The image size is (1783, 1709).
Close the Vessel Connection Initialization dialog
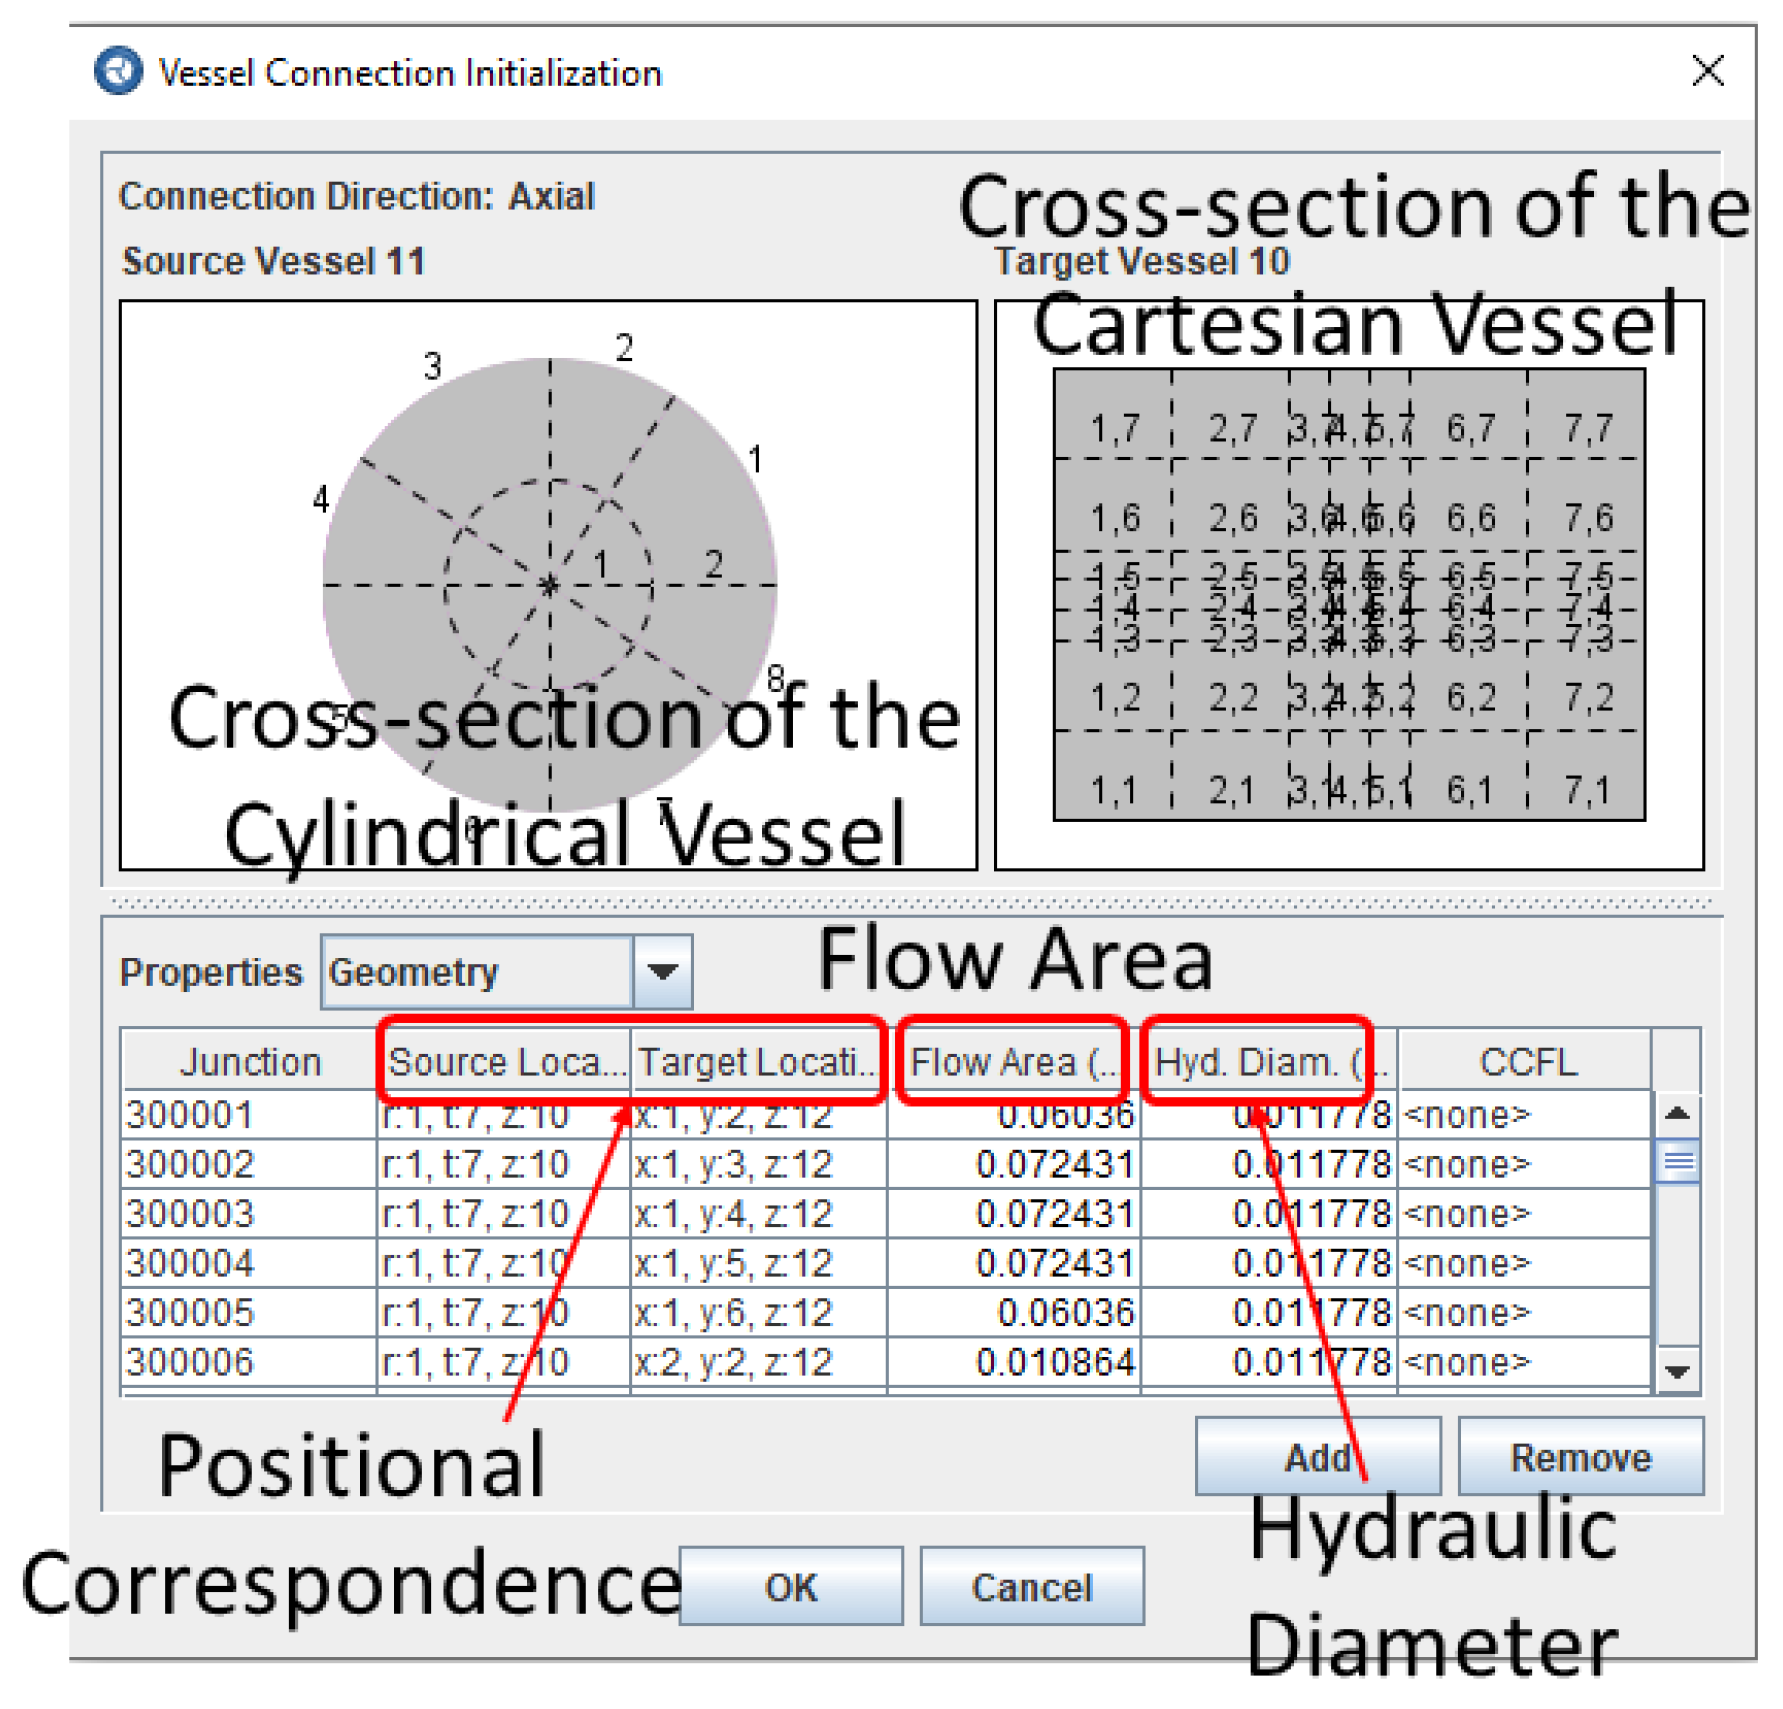[1707, 72]
